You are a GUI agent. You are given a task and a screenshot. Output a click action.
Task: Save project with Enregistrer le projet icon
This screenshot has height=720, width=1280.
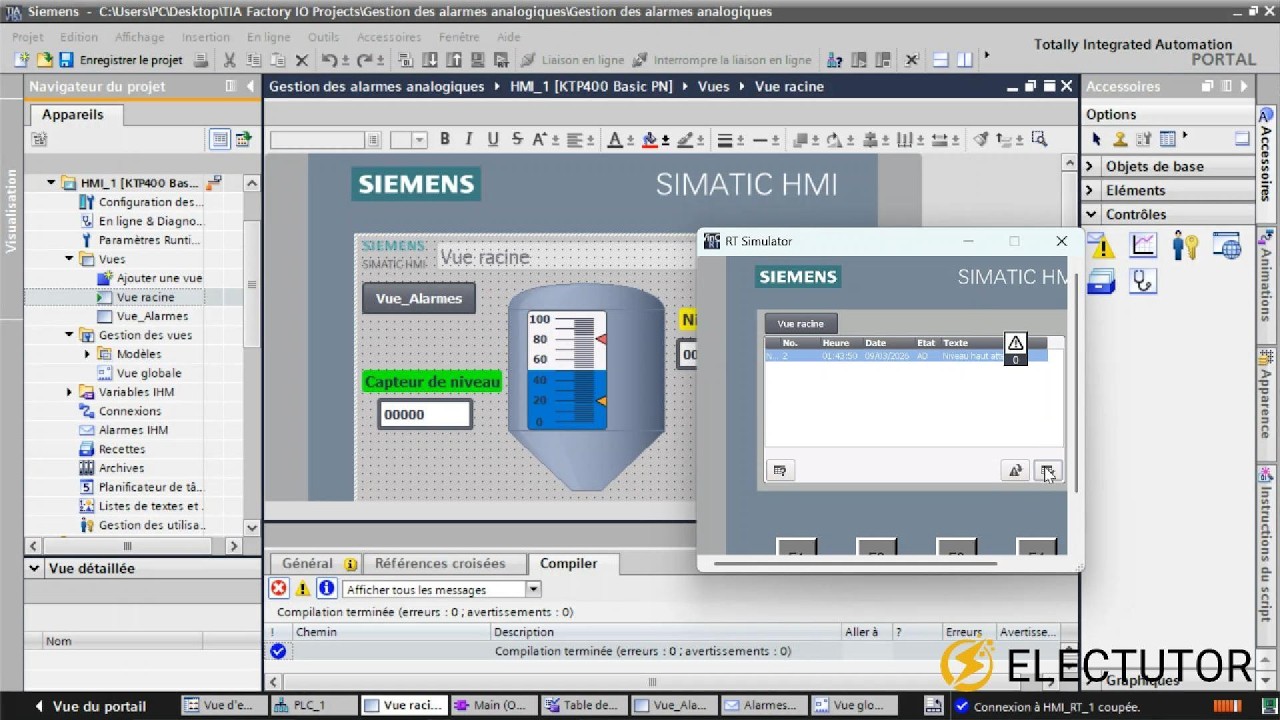[66, 60]
